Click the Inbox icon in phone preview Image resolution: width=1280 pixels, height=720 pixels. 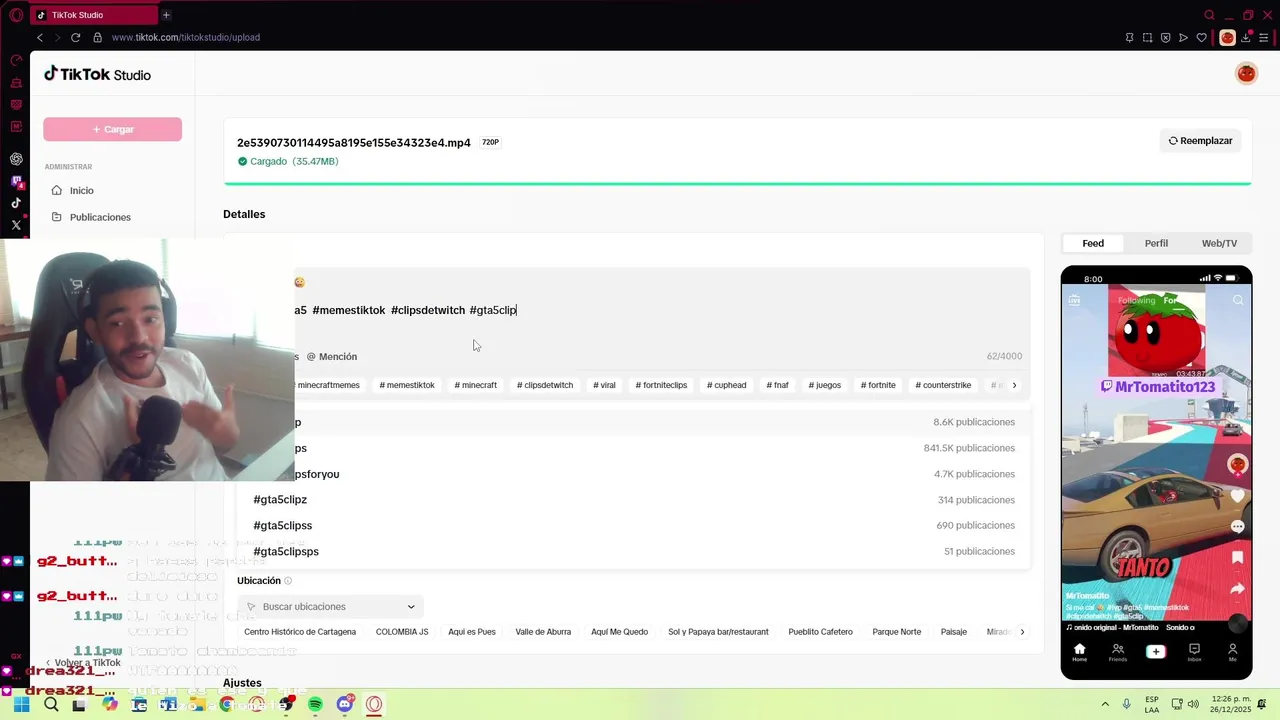1194,651
